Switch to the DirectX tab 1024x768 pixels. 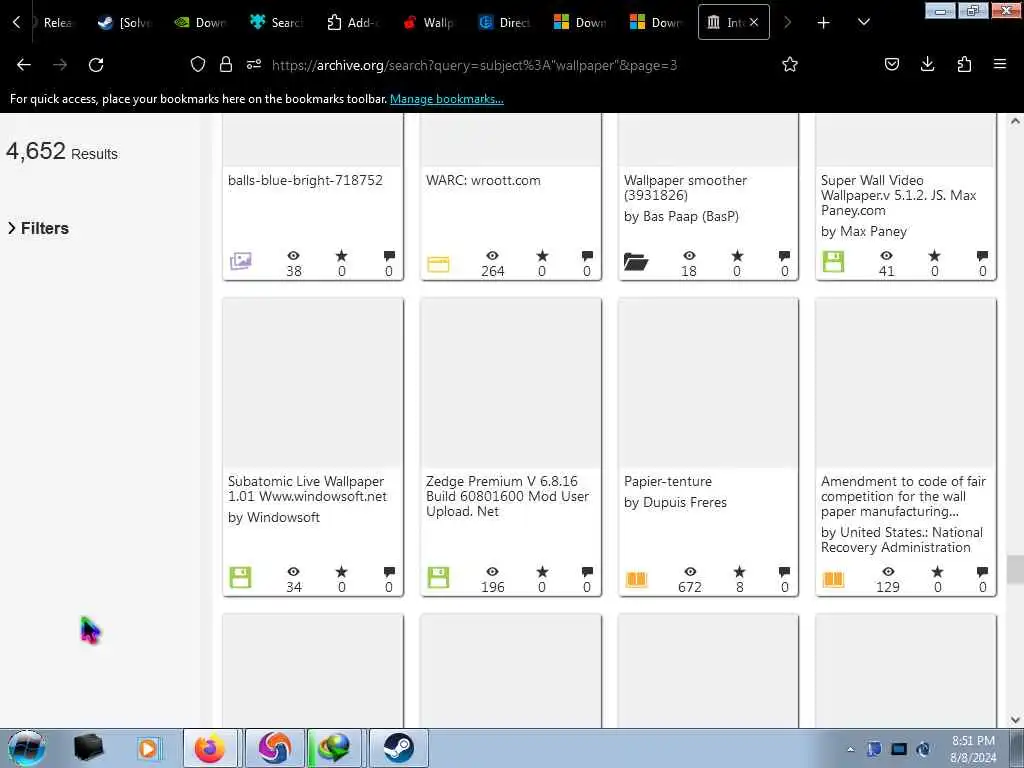pos(505,22)
